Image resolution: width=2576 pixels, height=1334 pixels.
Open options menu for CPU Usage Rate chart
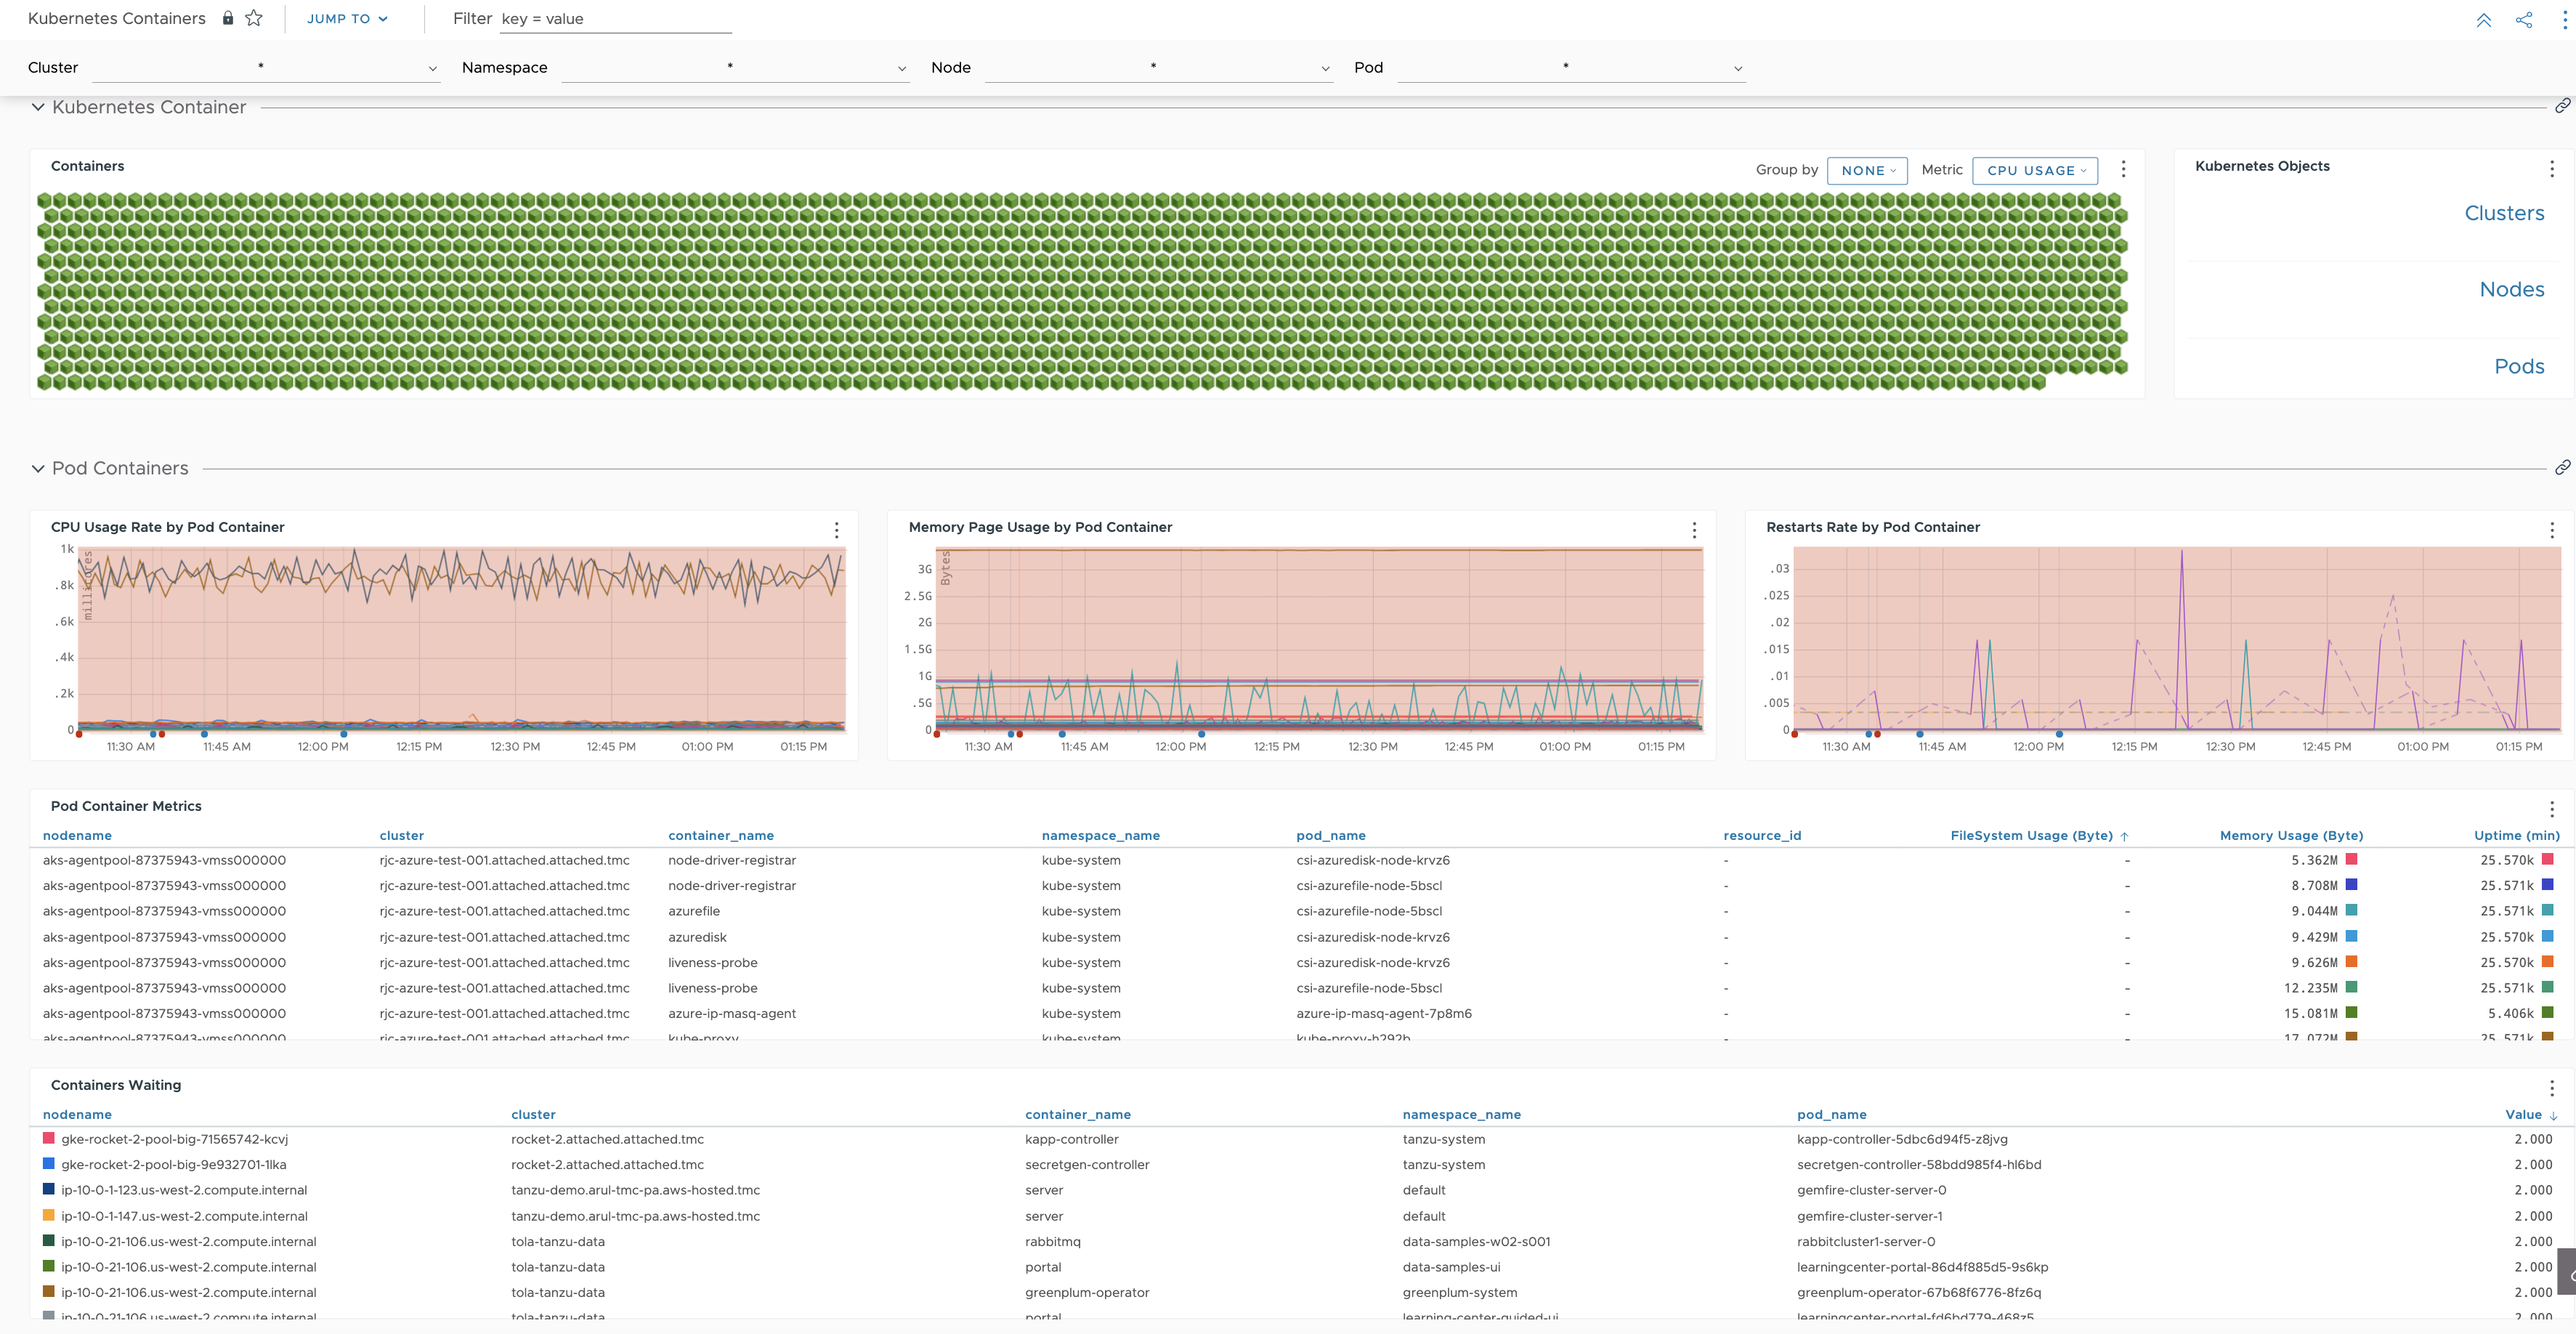pos(836,531)
